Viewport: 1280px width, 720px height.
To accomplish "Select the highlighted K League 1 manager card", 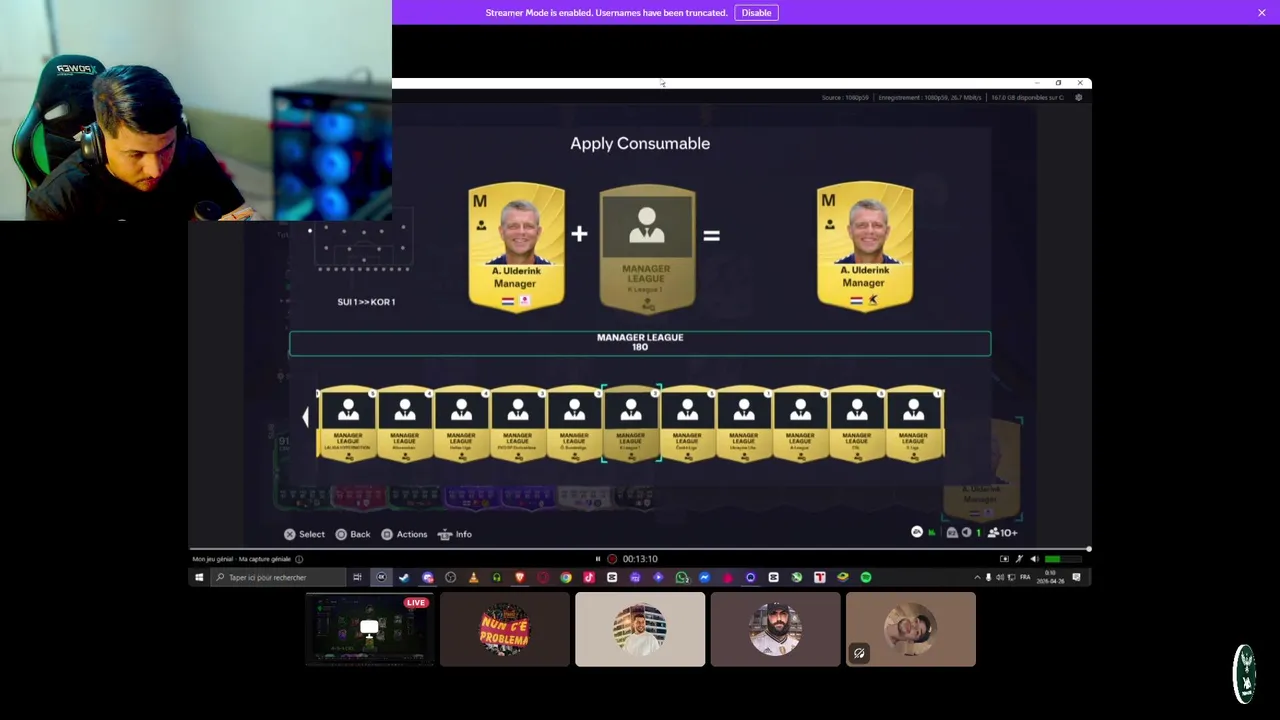I will pos(630,424).
